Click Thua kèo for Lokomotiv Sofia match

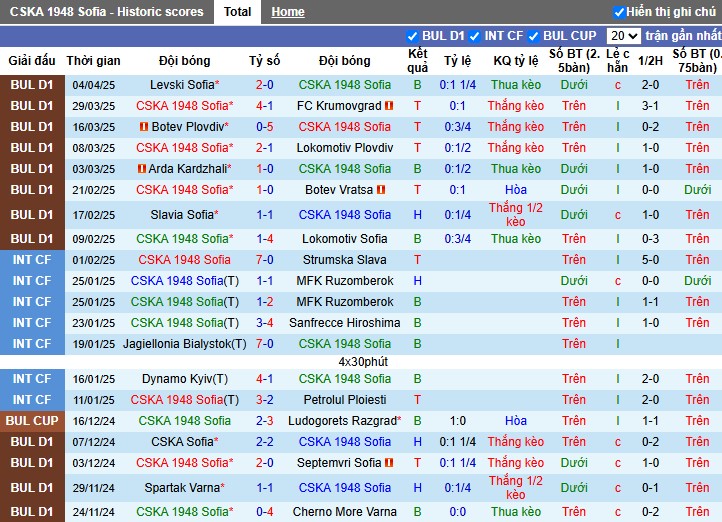[x=516, y=238]
